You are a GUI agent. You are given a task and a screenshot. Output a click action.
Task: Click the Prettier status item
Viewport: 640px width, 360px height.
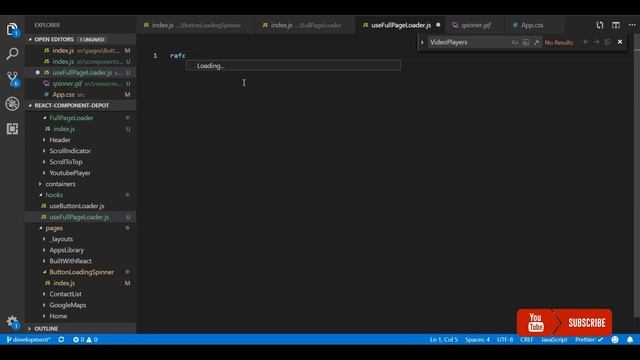click(x=589, y=340)
